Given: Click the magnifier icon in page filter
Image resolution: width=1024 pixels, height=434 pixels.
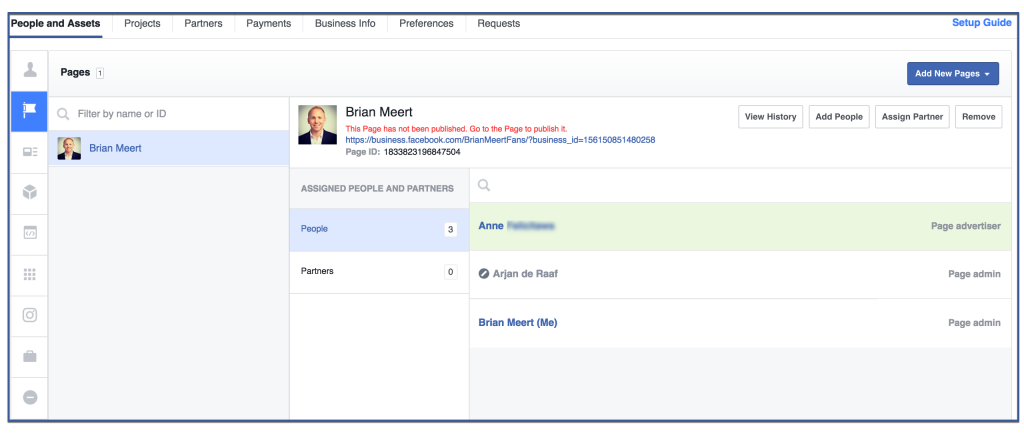Looking at the screenshot, I should point(63,114).
